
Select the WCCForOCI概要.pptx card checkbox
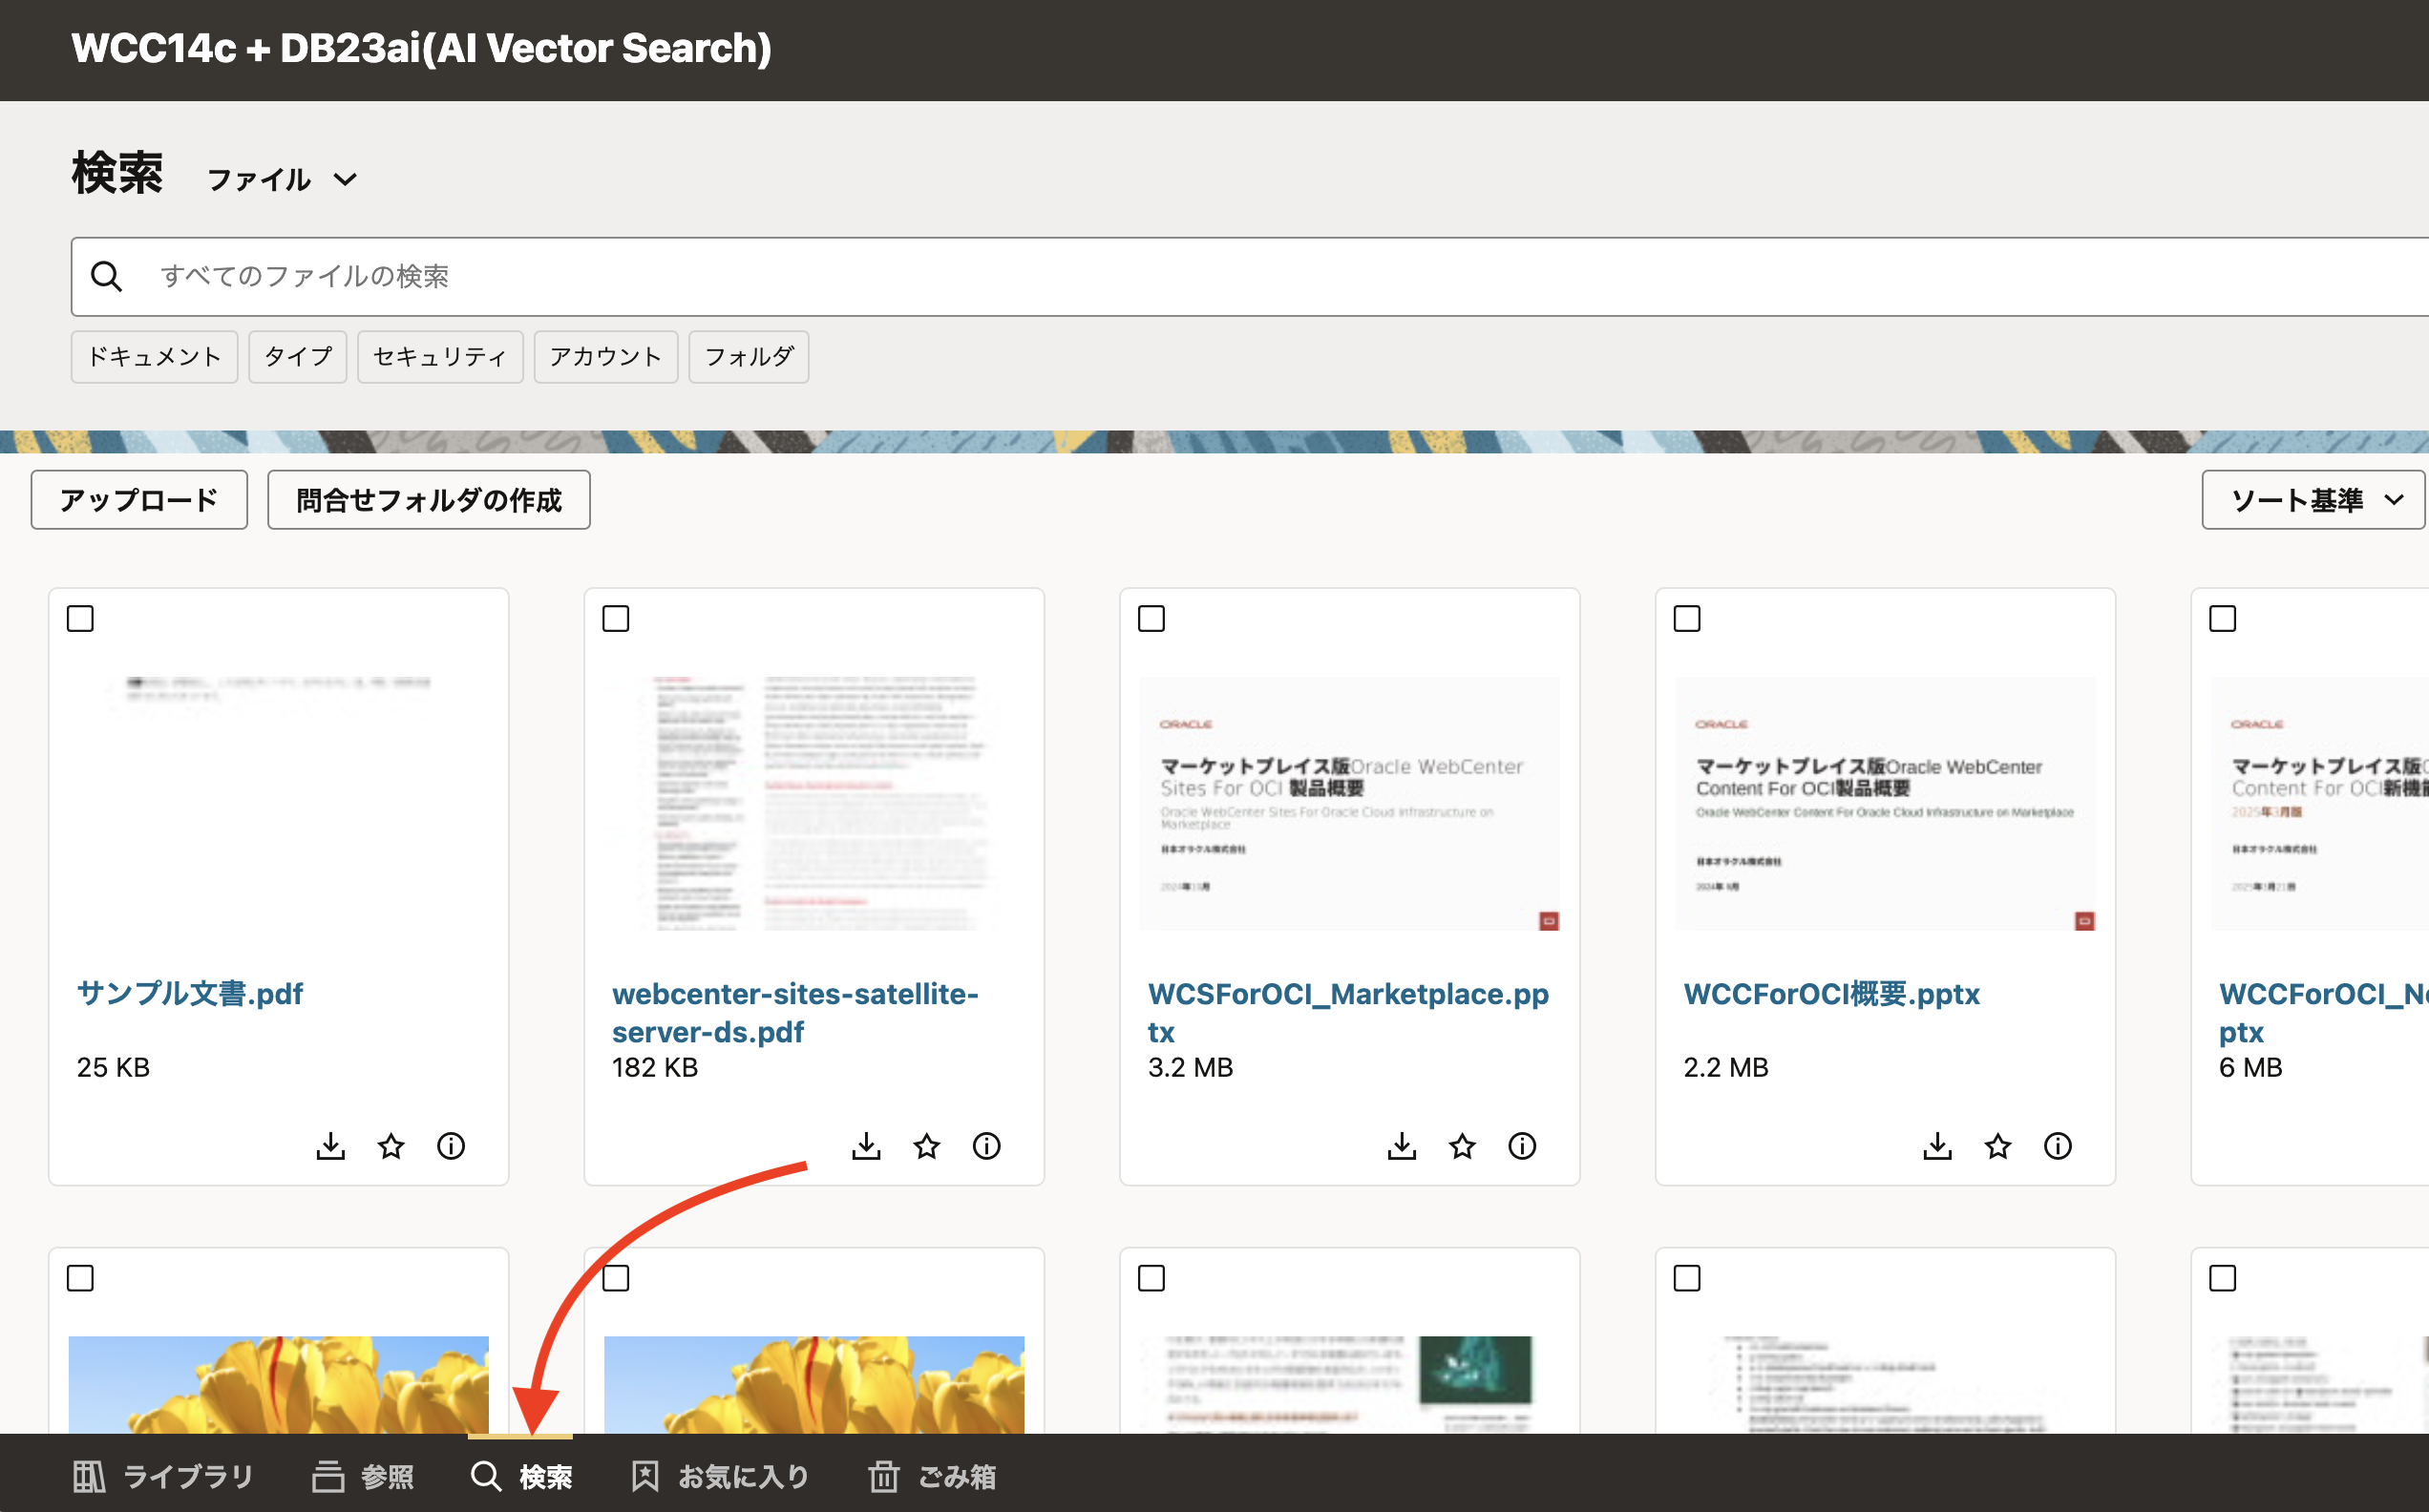click(1687, 619)
